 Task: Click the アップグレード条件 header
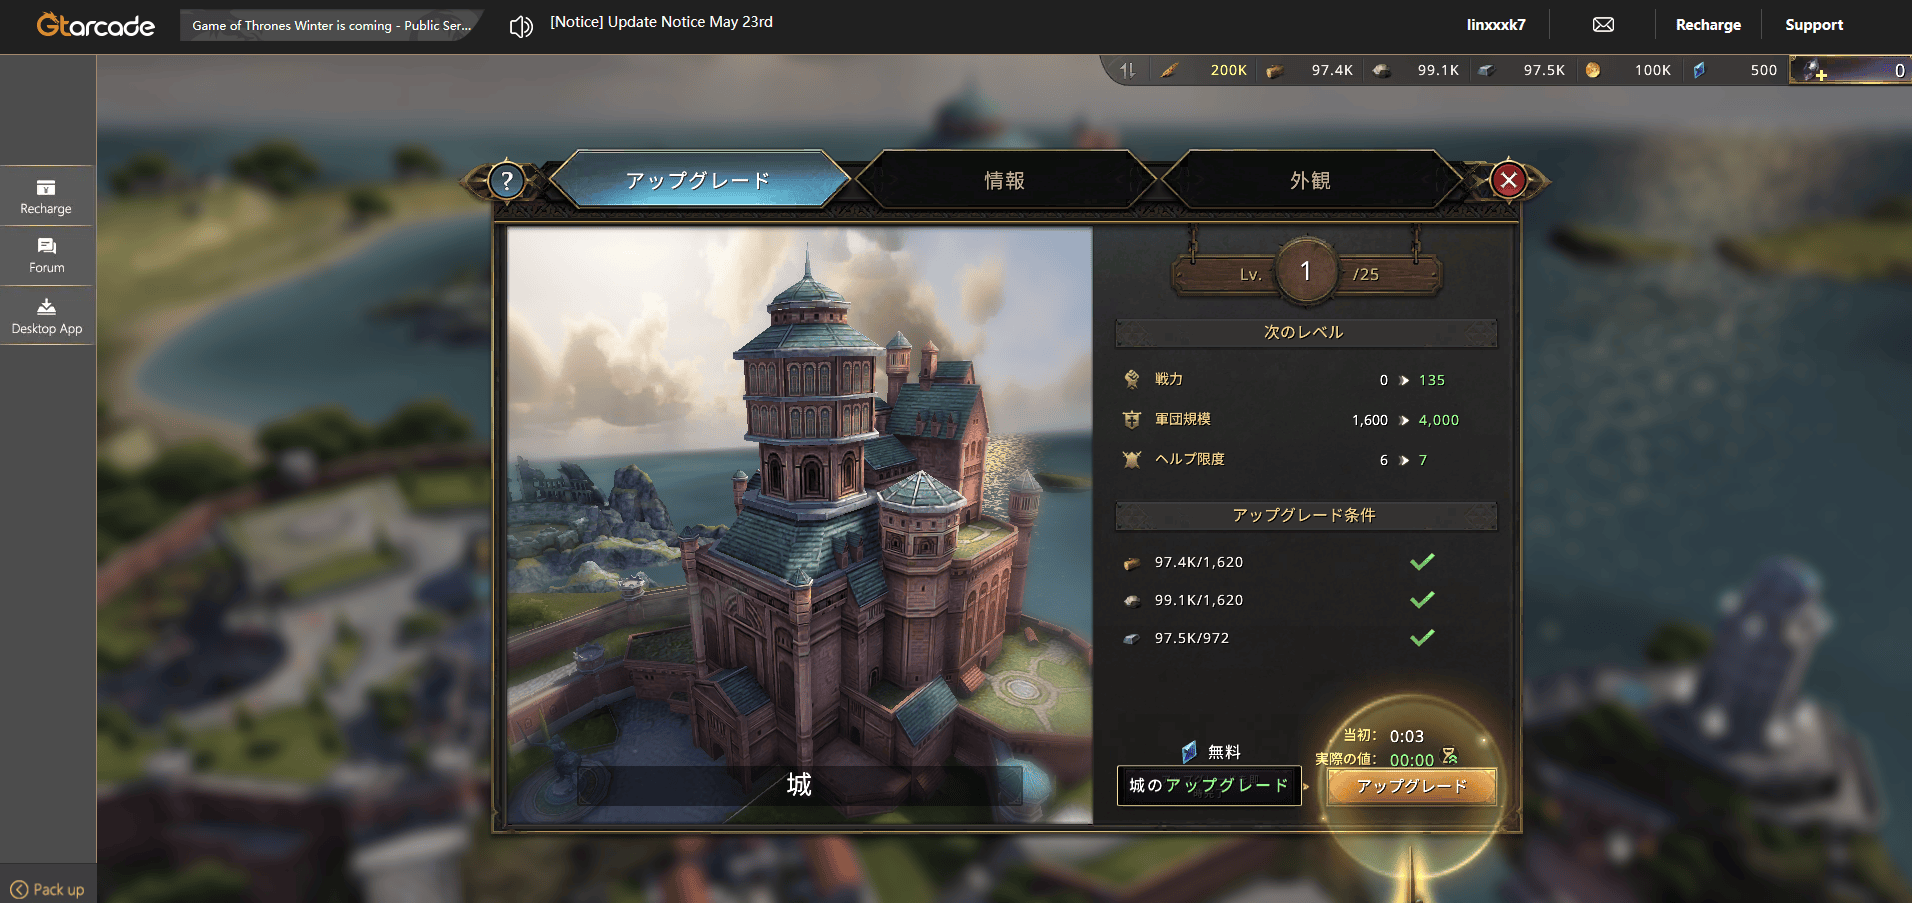pos(1306,515)
